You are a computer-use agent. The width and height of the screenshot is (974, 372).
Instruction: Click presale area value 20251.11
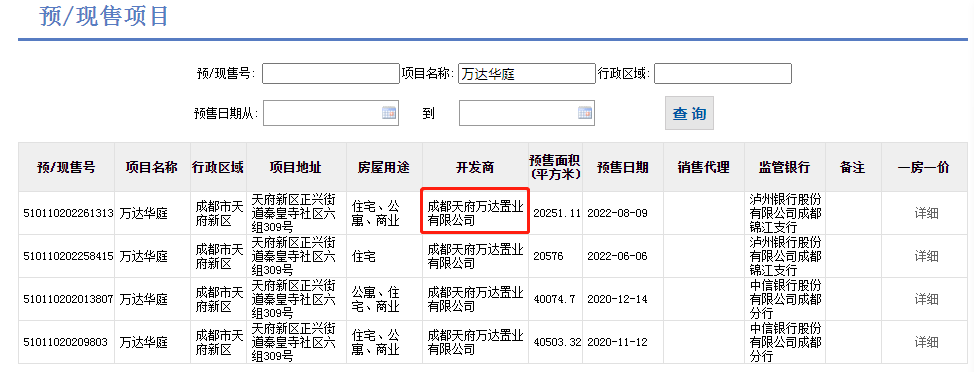(x=557, y=213)
